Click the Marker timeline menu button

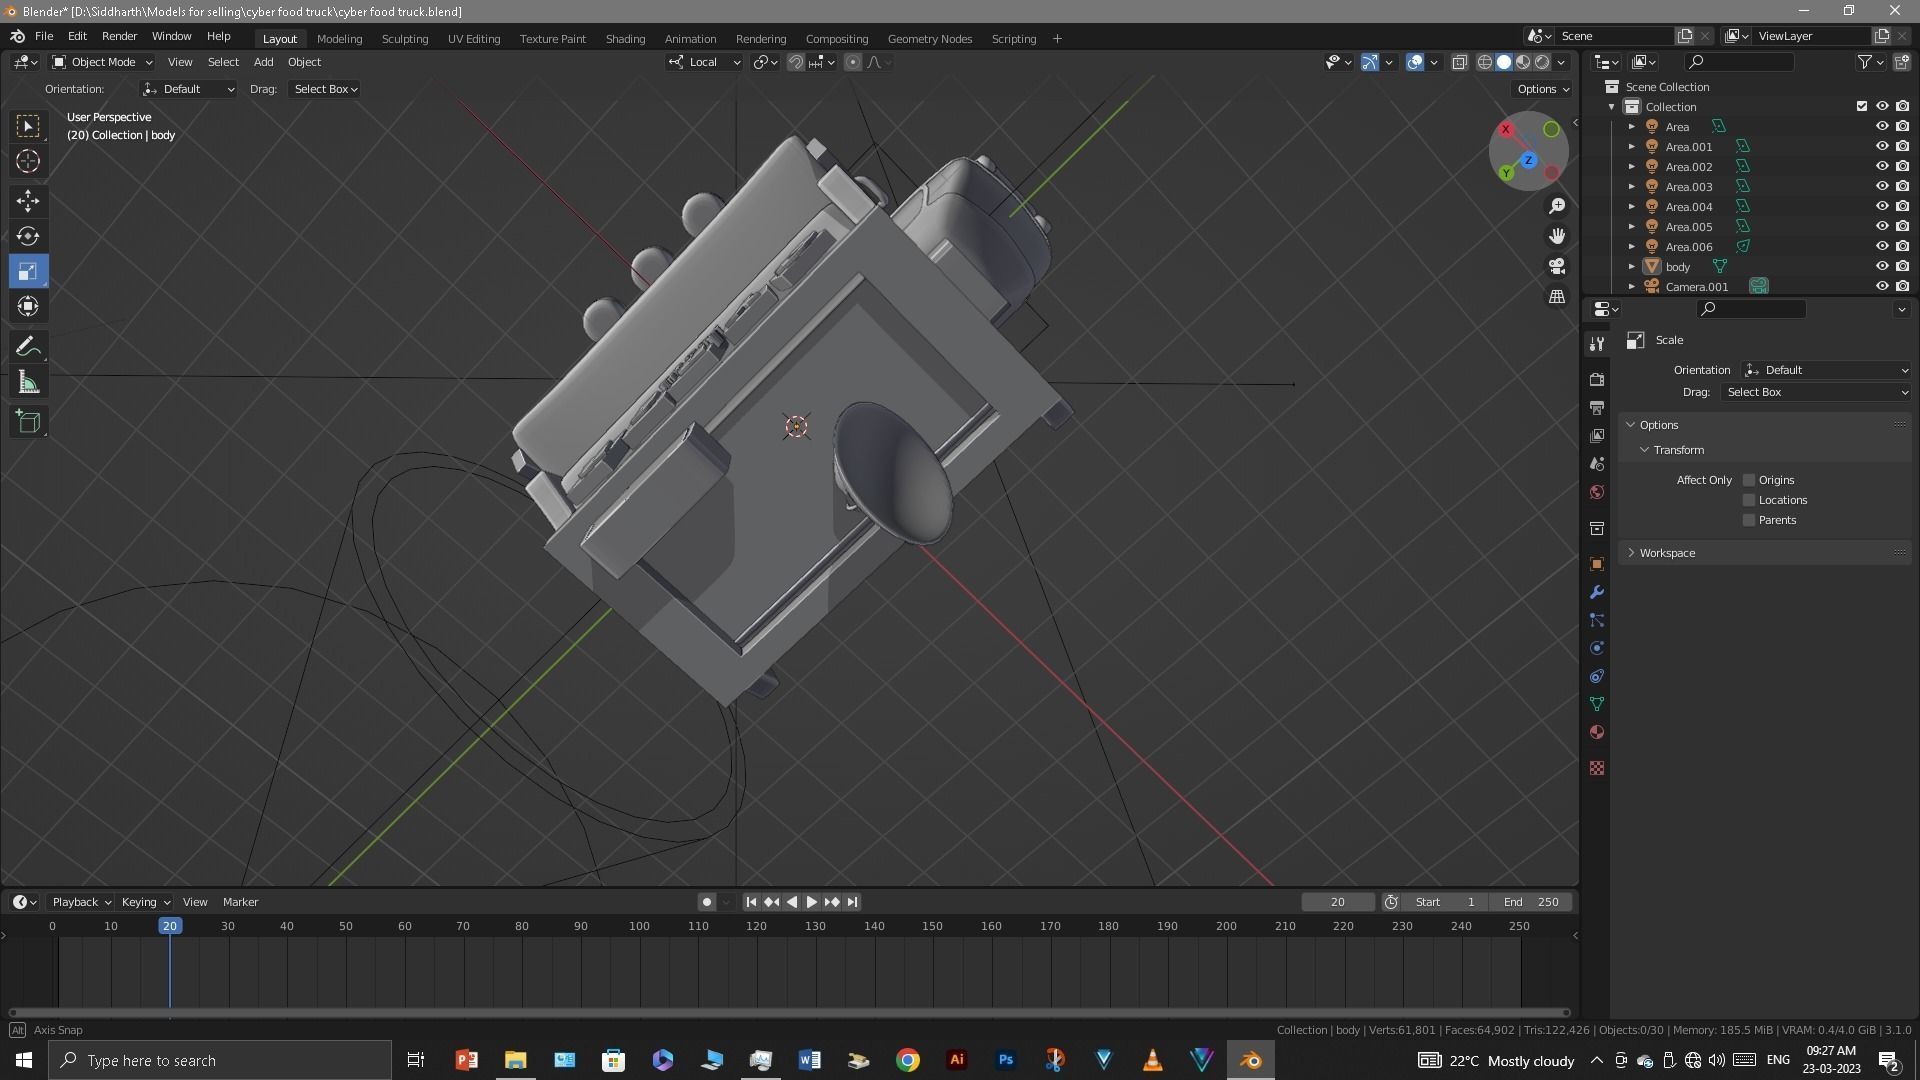coord(240,902)
